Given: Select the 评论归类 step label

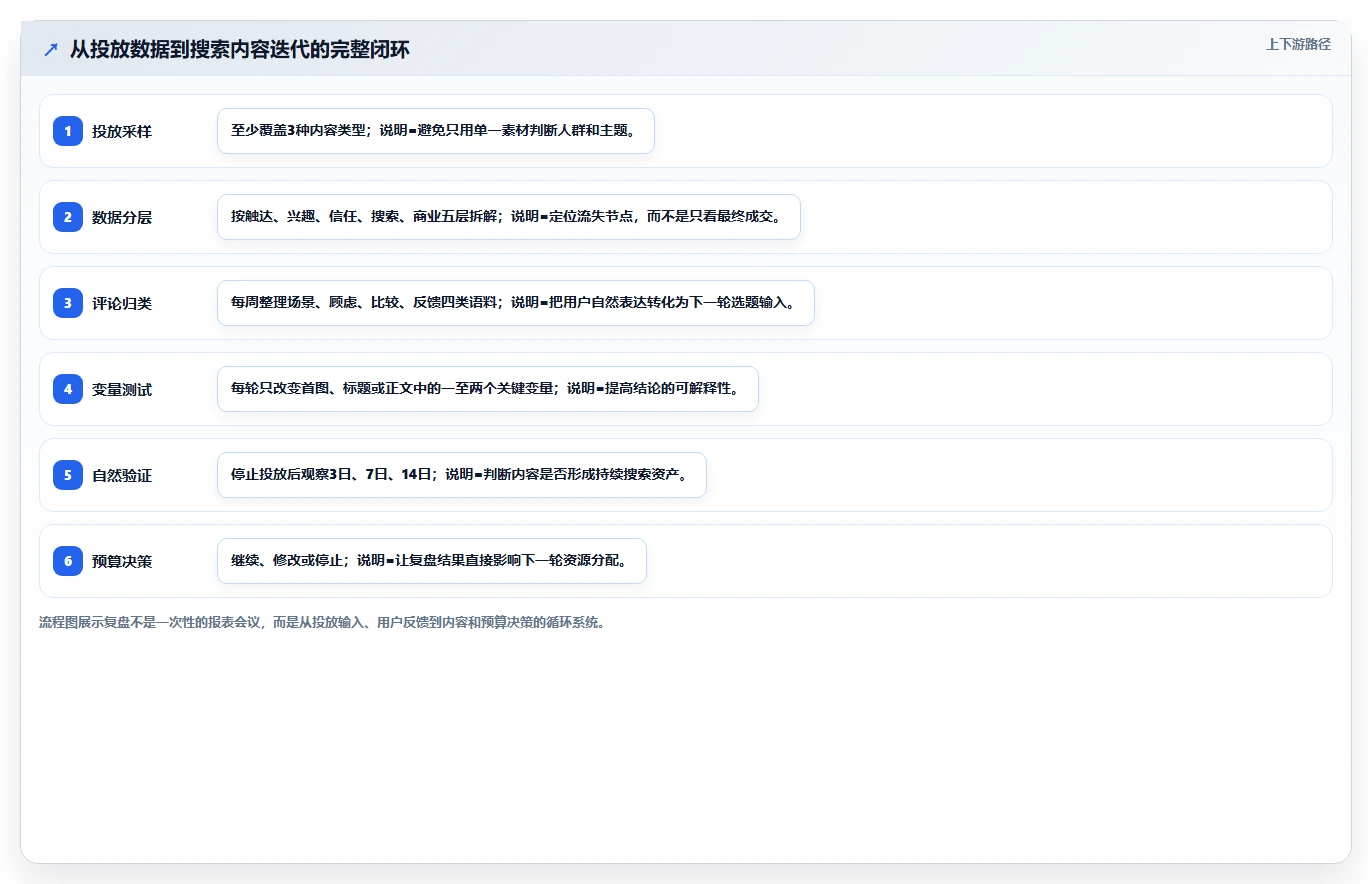Looking at the screenshot, I should pyautogui.click(x=122, y=303).
